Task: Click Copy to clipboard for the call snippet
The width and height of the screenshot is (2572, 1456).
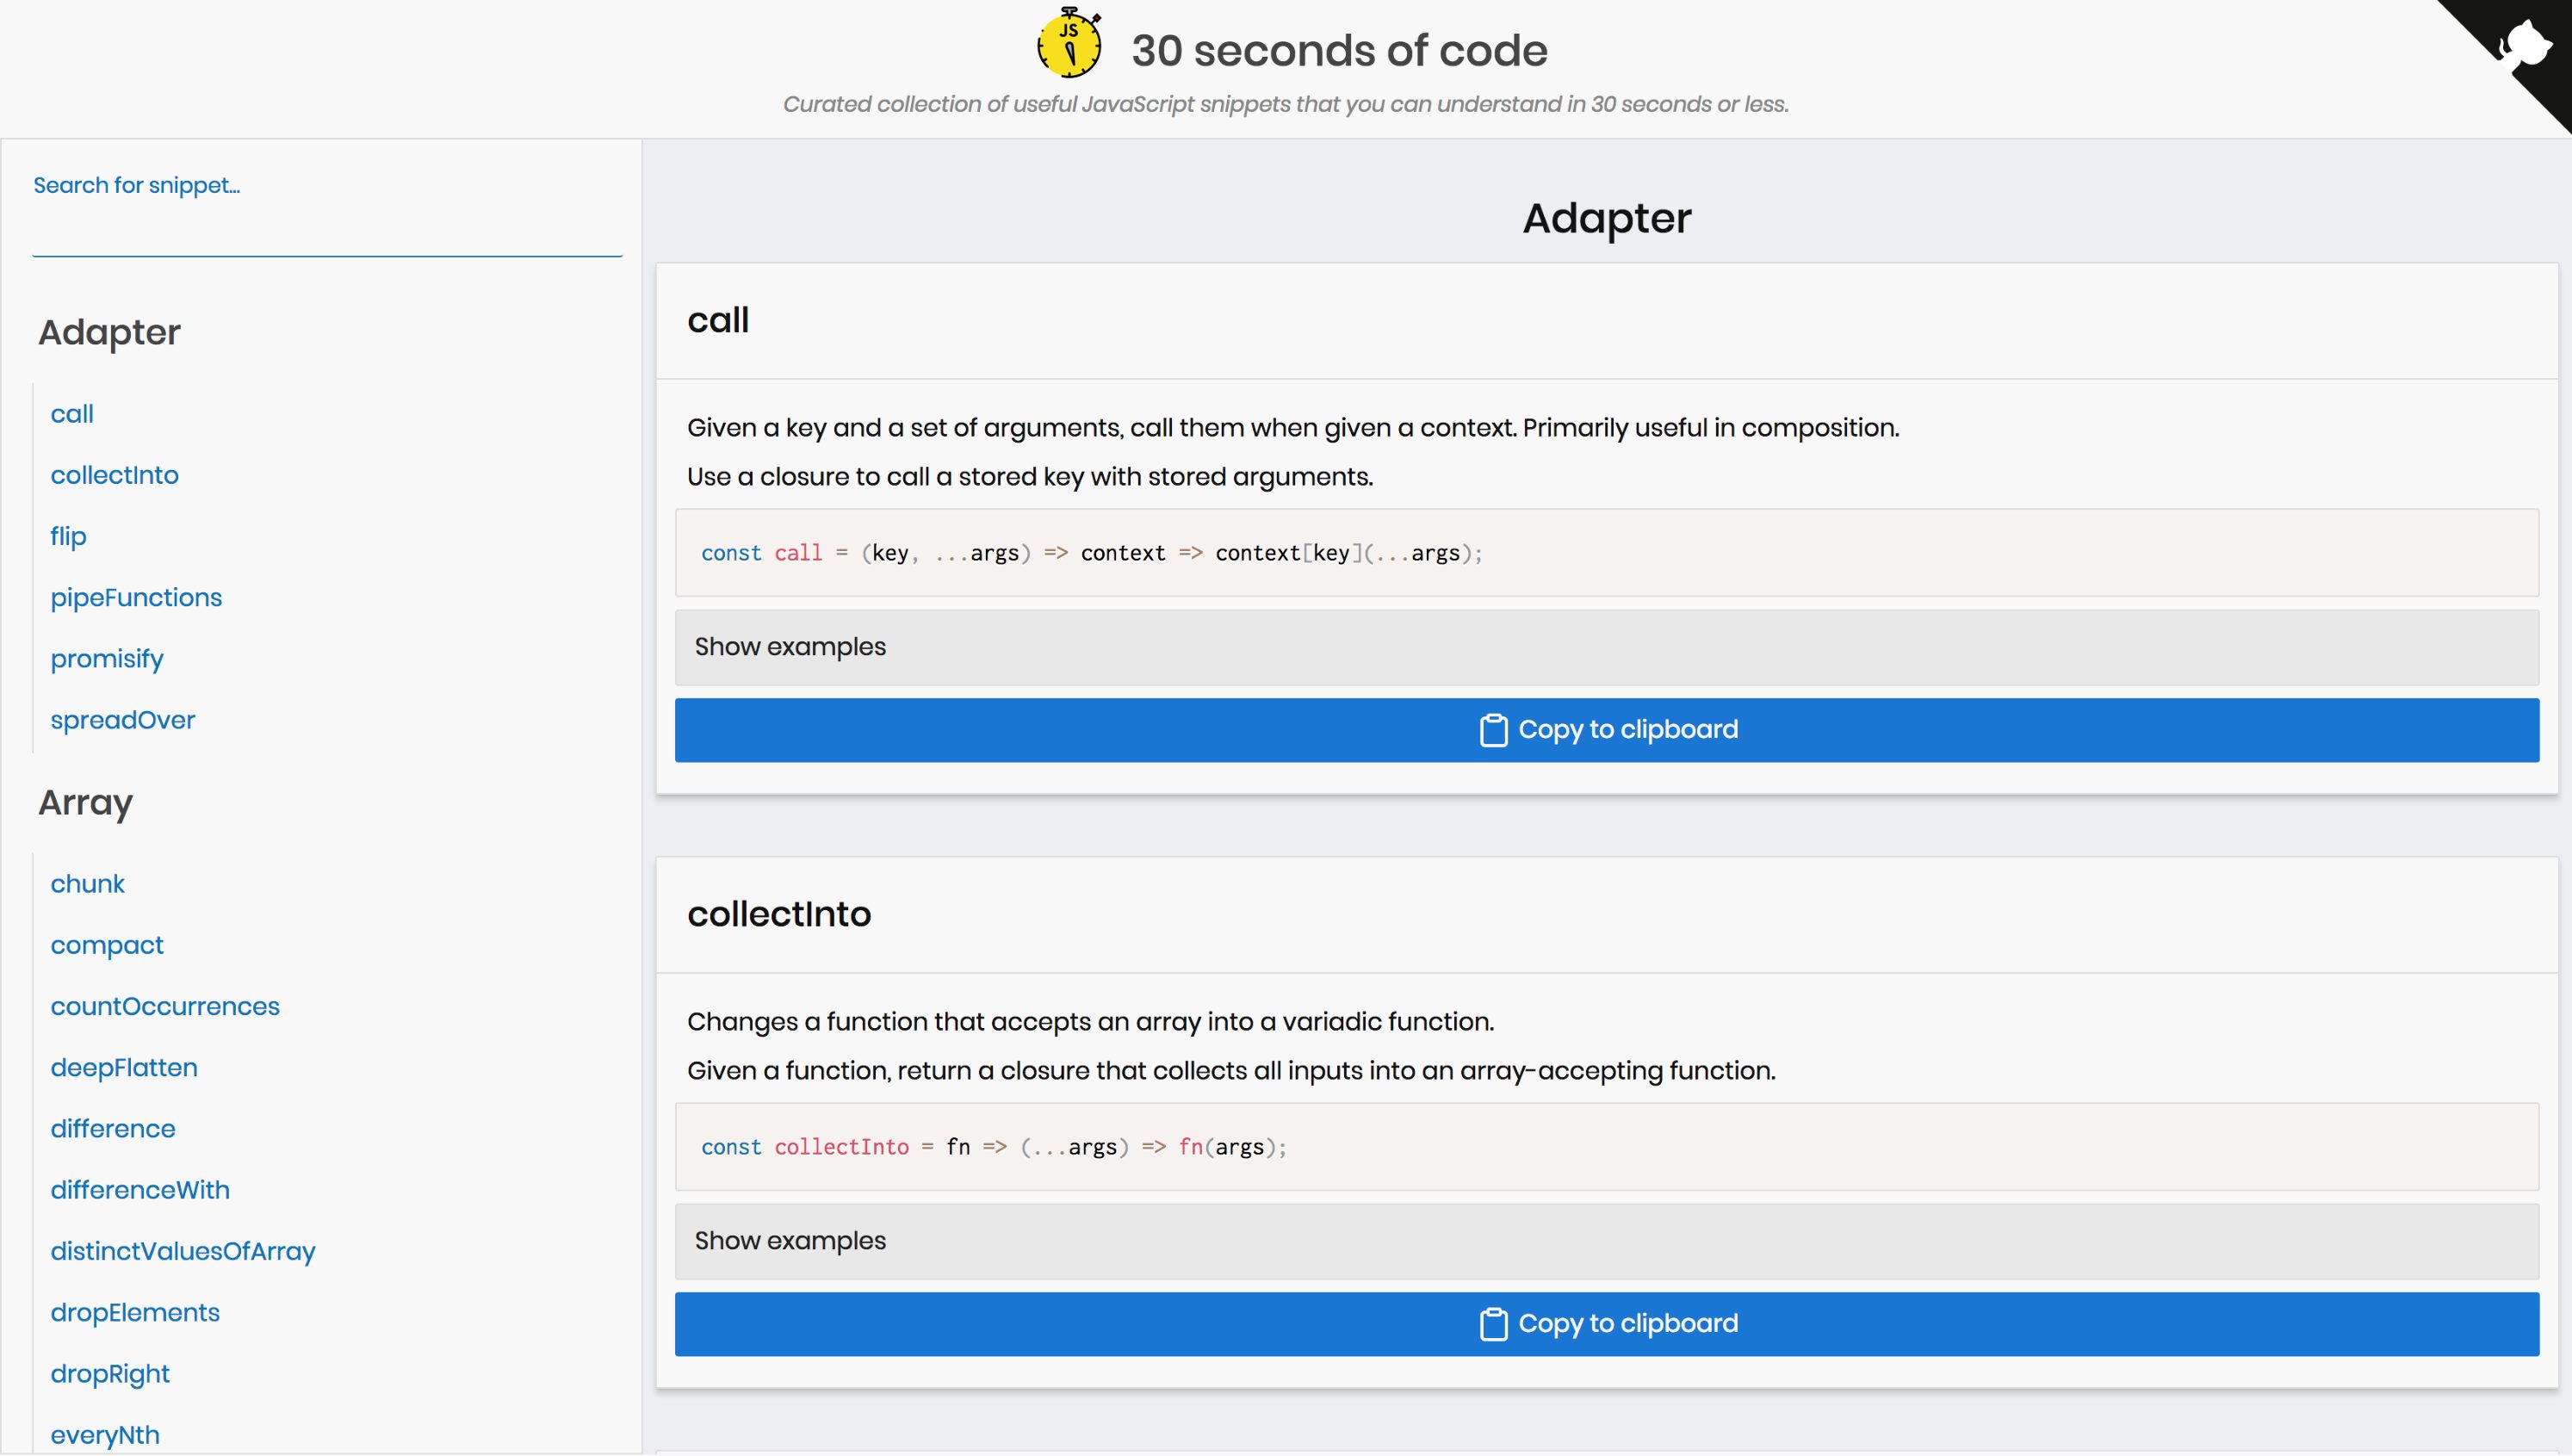Action: (1606, 729)
